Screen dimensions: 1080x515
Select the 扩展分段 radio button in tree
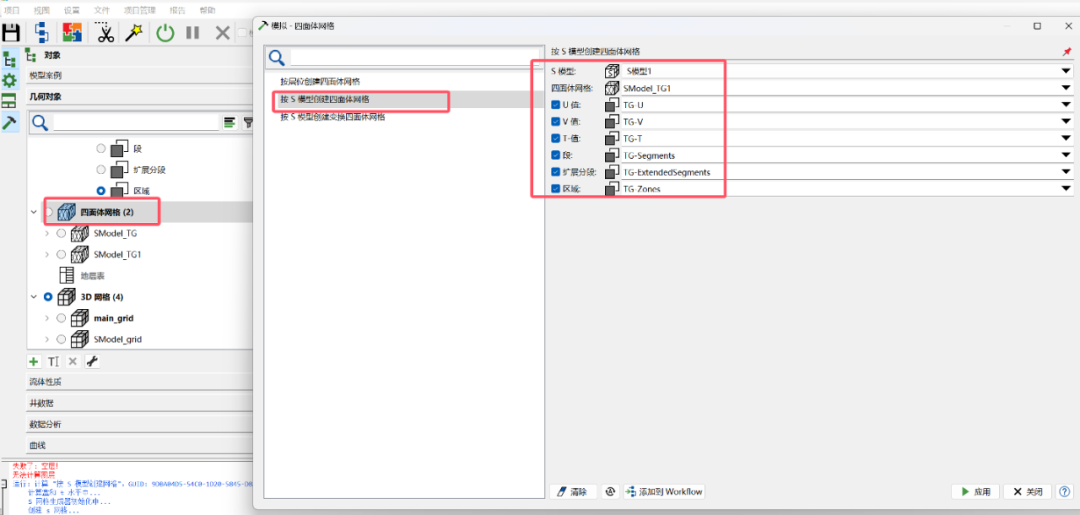pyautogui.click(x=101, y=169)
